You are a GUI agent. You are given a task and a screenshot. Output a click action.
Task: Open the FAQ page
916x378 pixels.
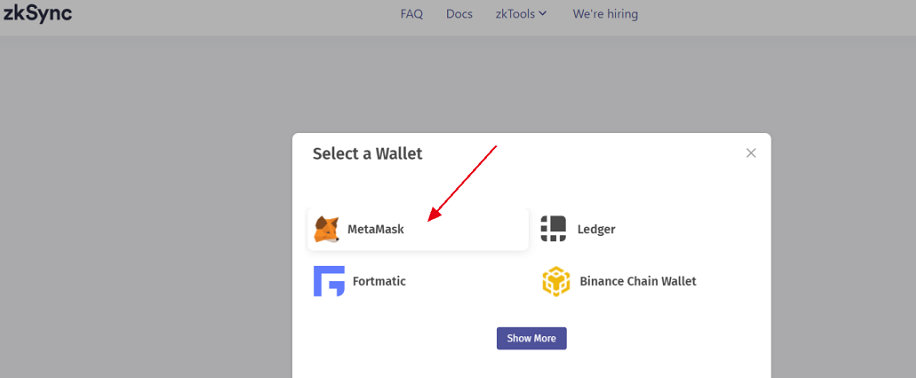click(x=411, y=13)
